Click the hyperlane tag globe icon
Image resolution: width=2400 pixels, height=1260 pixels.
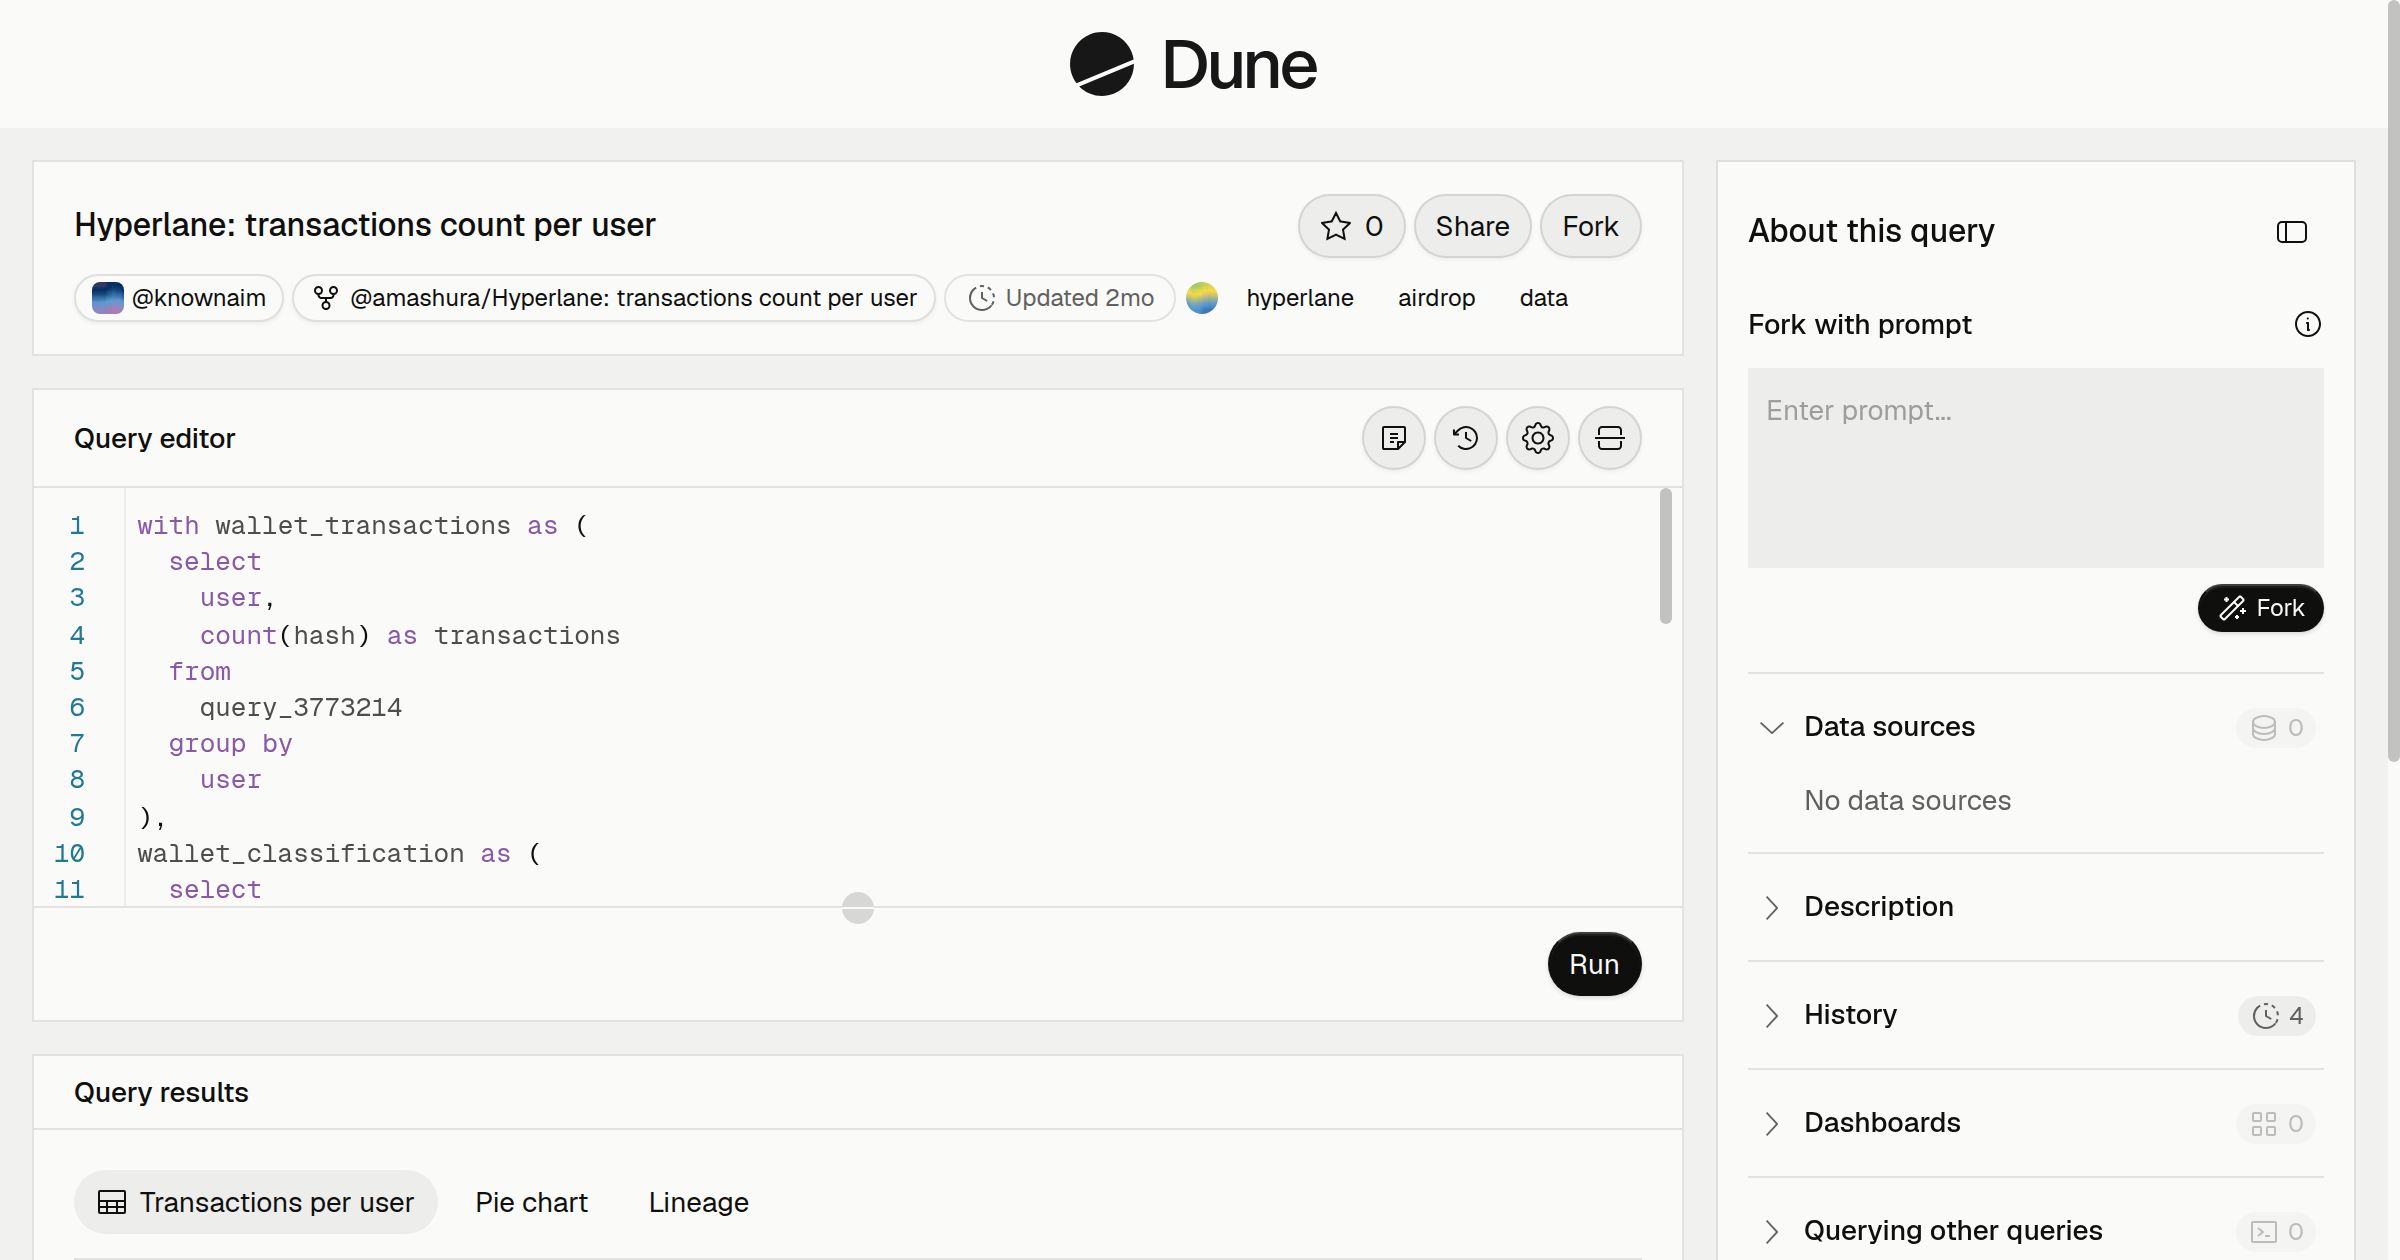(1201, 298)
